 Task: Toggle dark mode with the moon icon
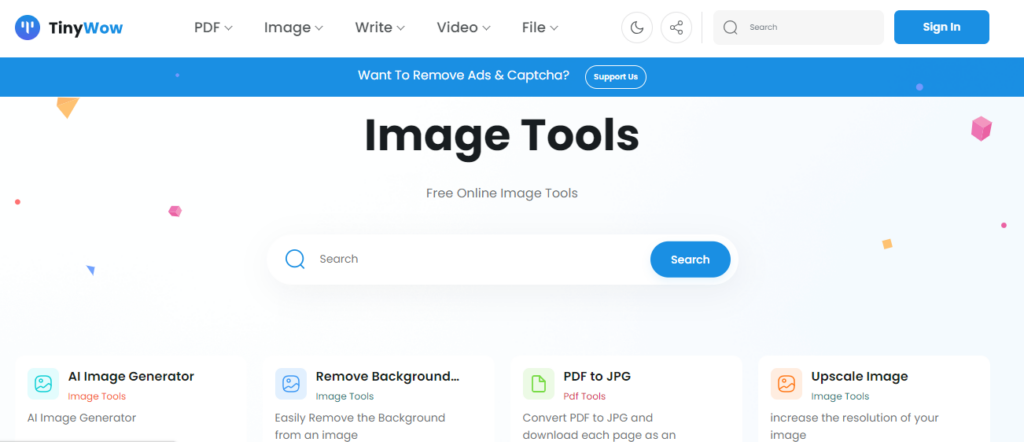[x=637, y=28]
